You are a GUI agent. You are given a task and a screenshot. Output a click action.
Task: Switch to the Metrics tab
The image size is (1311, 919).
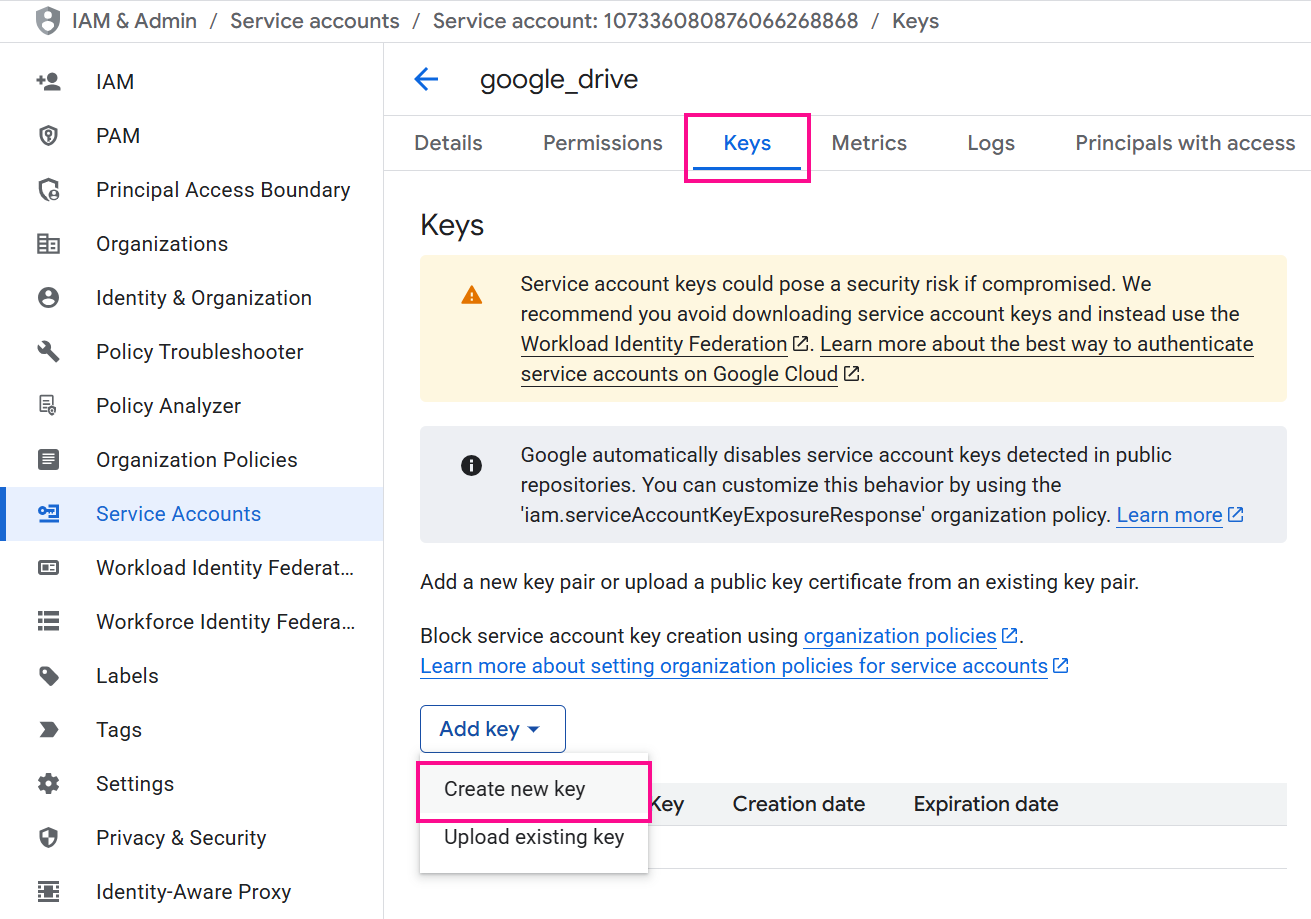pos(868,143)
